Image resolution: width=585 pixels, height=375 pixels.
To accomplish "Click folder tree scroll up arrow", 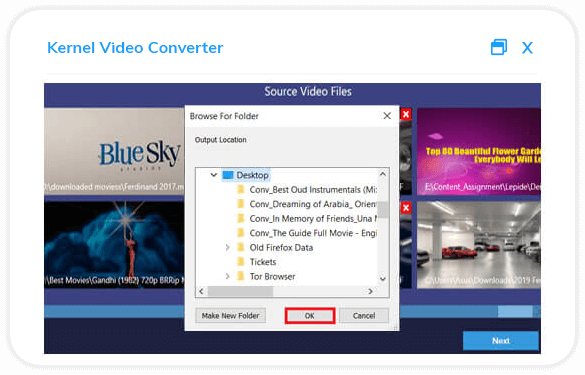I will point(383,174).
